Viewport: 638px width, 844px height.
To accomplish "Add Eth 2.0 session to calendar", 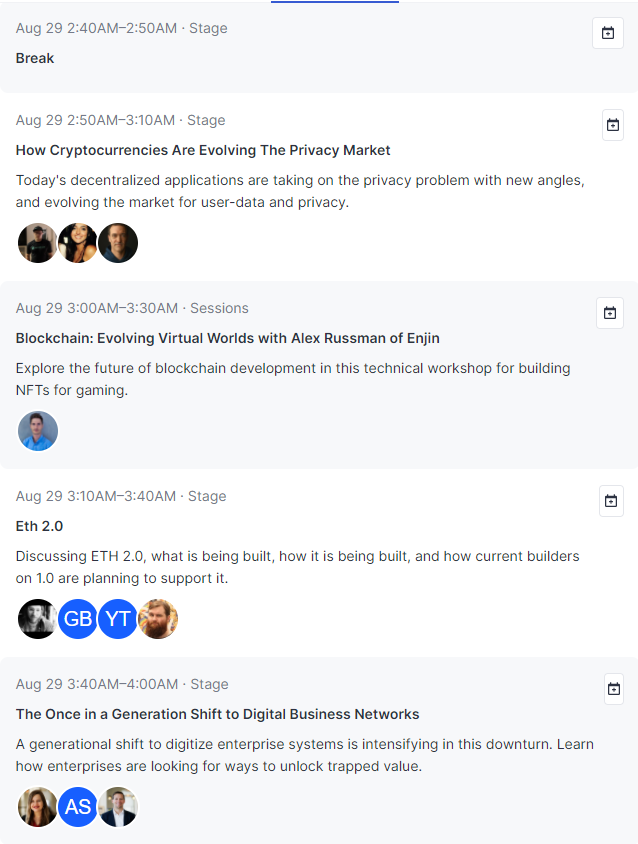I will [x=611, y=501].
